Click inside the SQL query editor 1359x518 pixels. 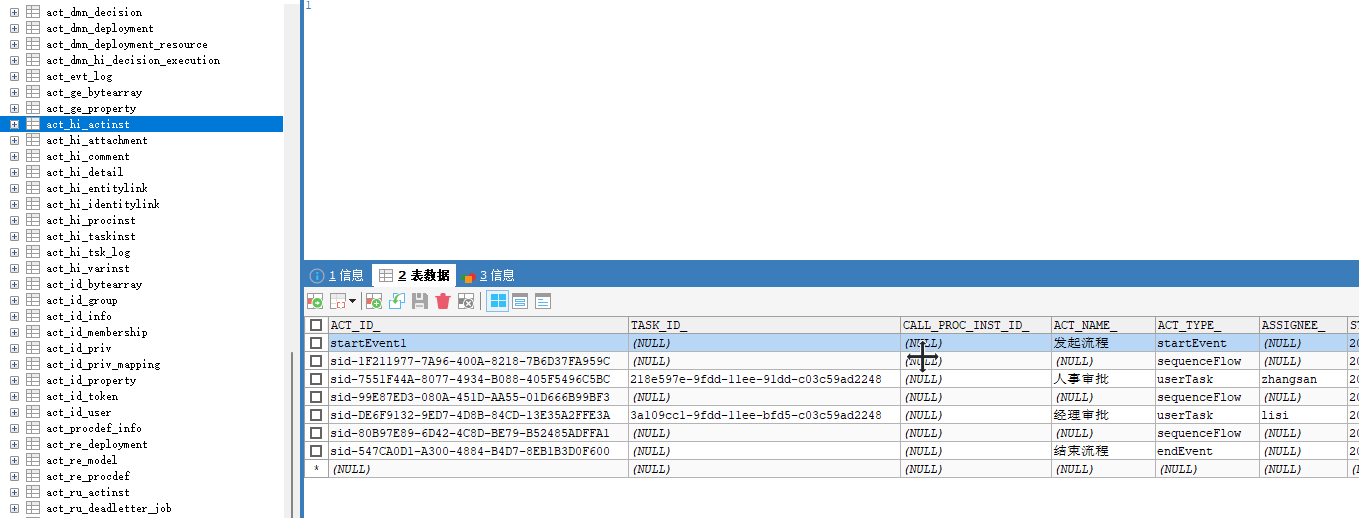[x=830, y=130]
